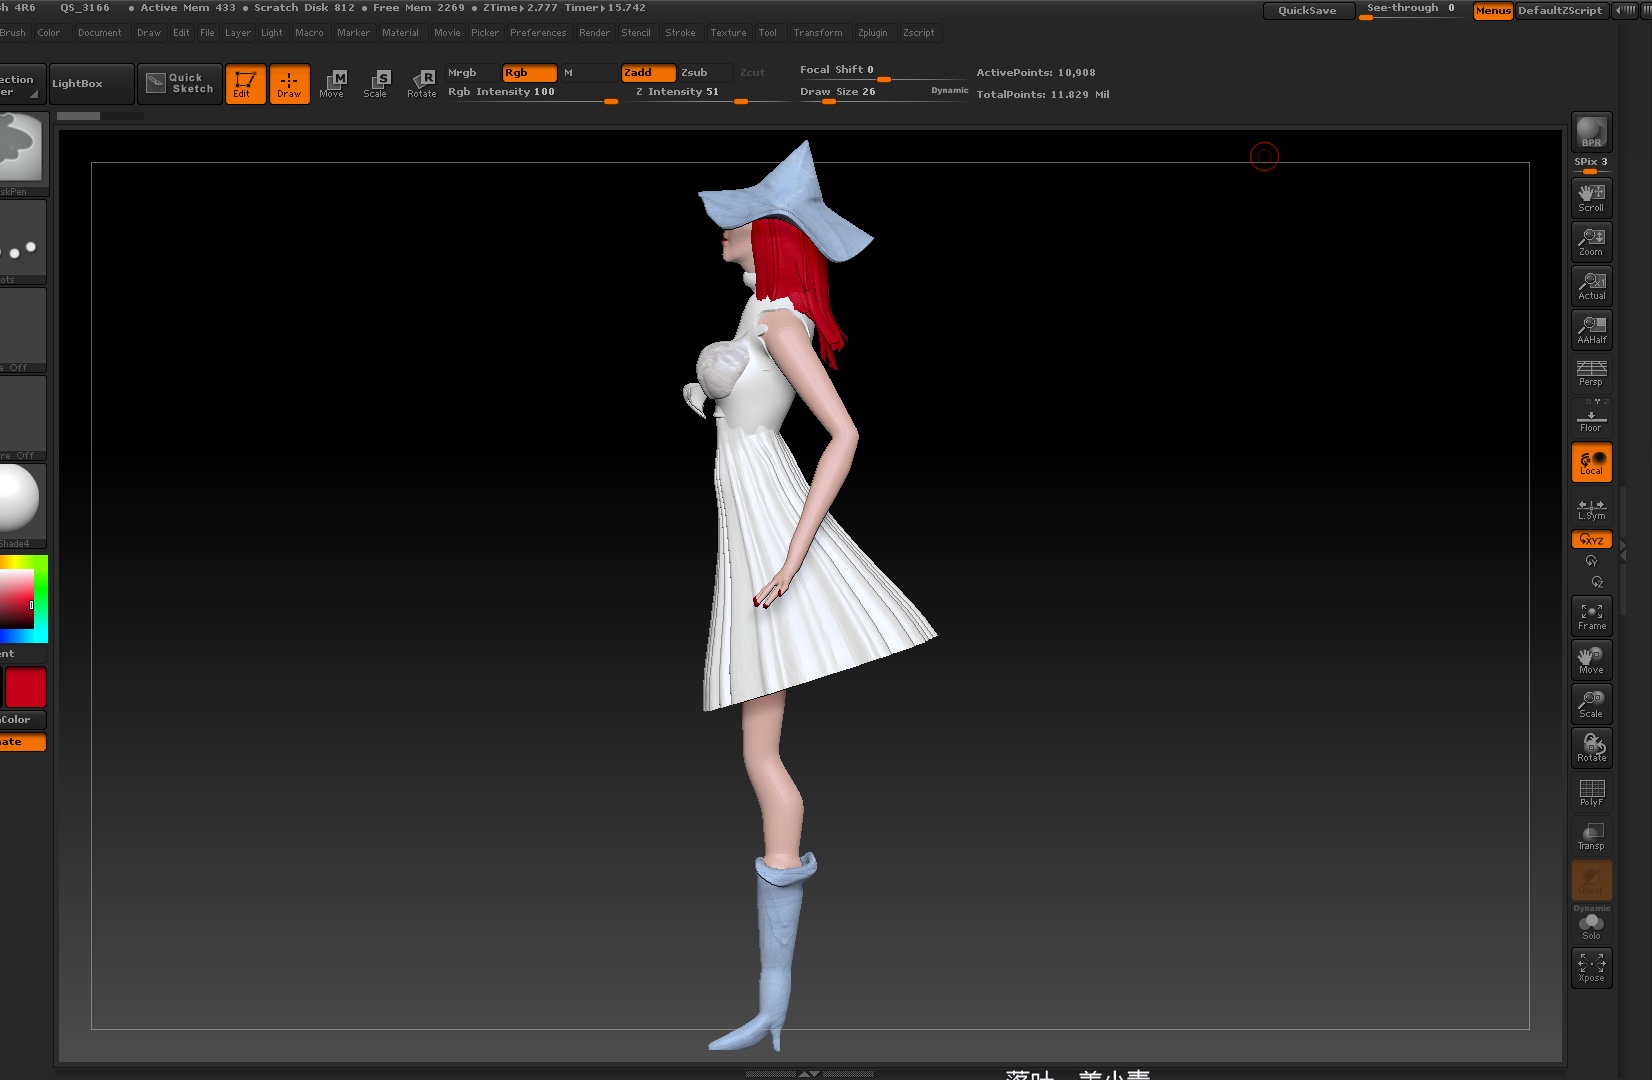Select the Scroll canvas icon
Image resolution: width=1652 pixels, height=1080 pixels.
(1591, 197)
